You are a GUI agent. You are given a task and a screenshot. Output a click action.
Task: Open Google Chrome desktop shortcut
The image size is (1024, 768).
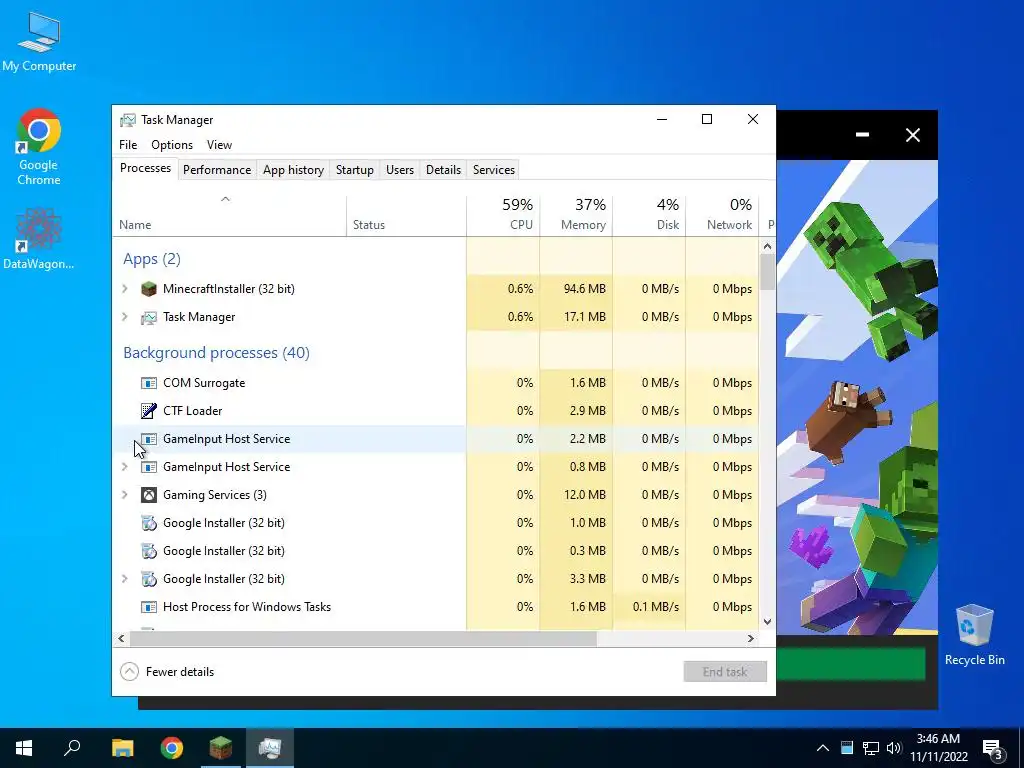tap(39, 147)
